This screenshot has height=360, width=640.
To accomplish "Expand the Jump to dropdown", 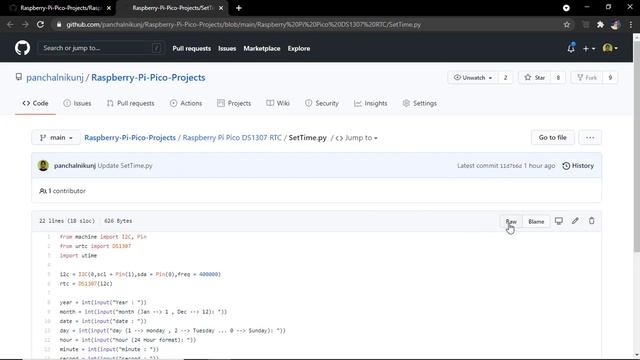I will (356, 138).
